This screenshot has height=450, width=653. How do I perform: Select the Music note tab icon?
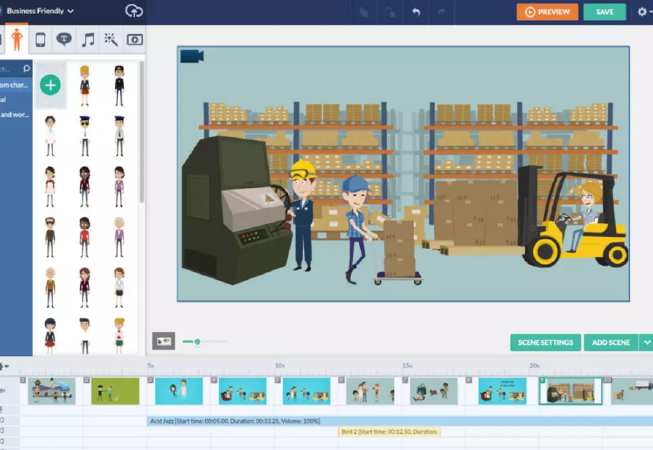point(88,40)
